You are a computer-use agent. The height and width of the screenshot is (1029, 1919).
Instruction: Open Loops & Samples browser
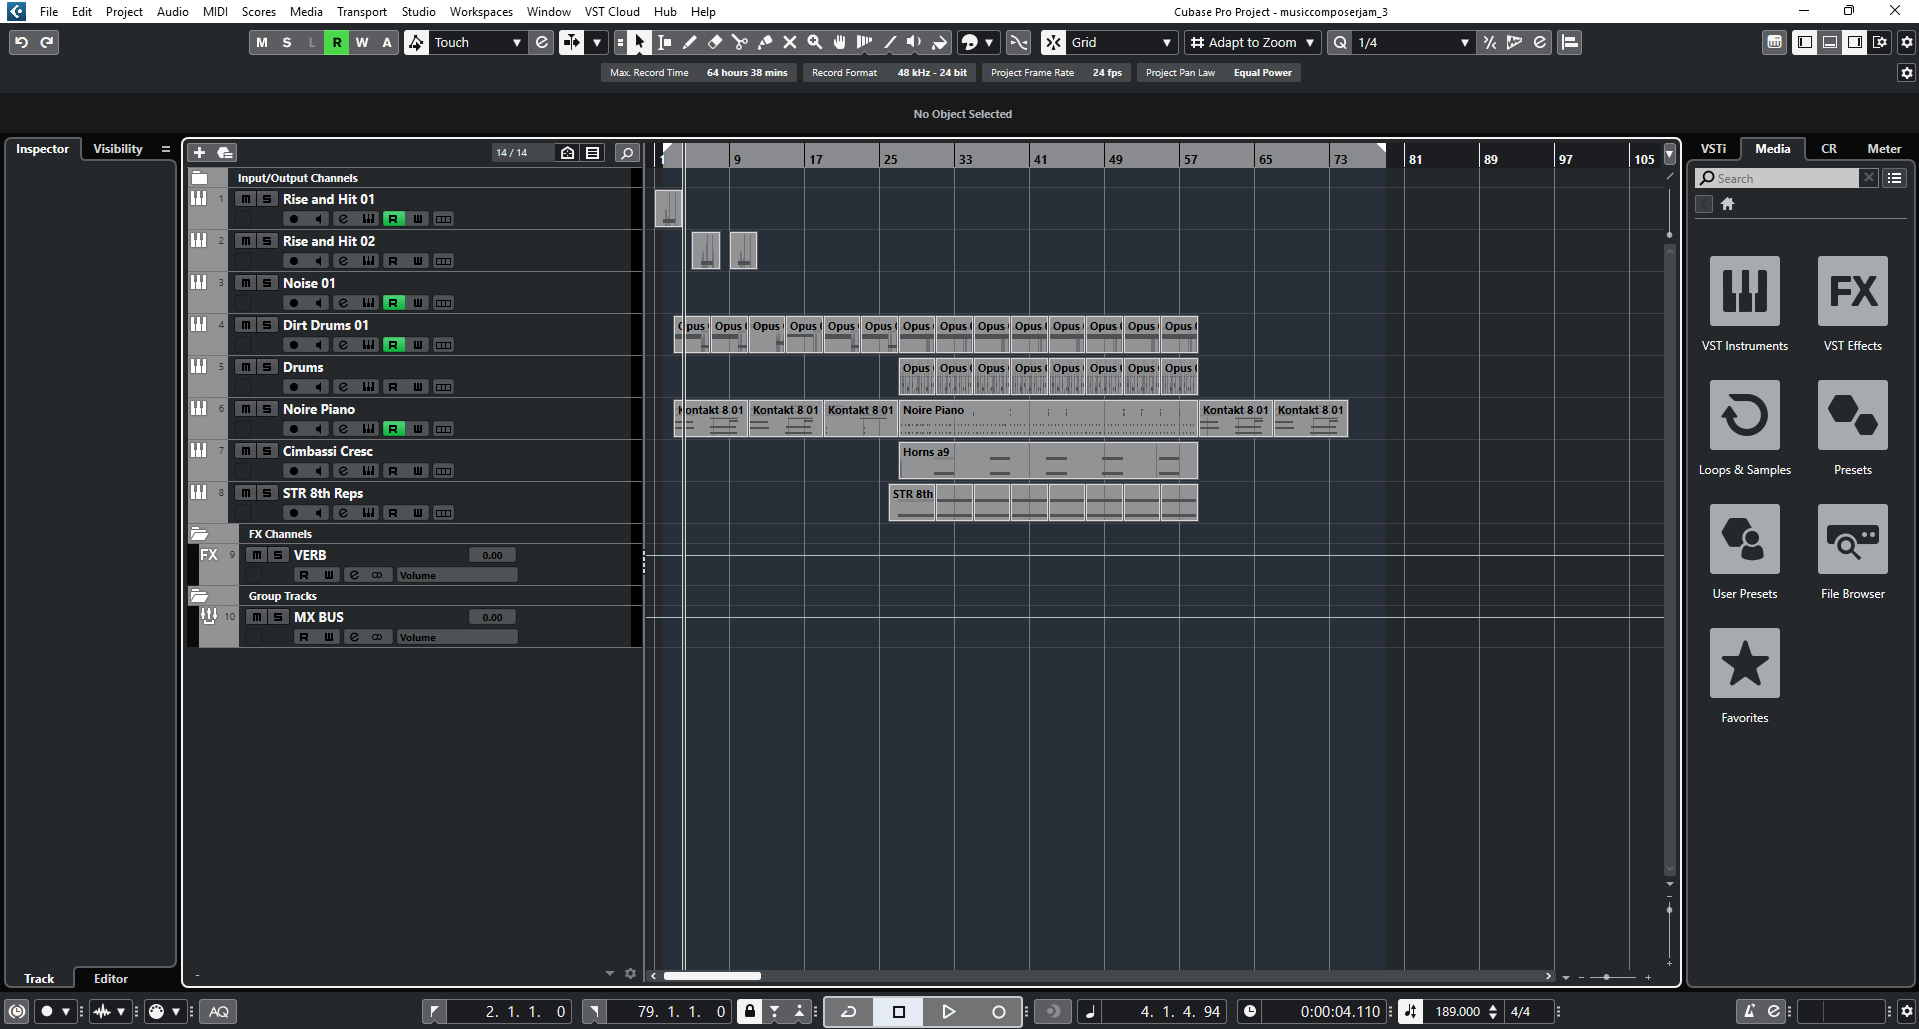click(1744, 415)
